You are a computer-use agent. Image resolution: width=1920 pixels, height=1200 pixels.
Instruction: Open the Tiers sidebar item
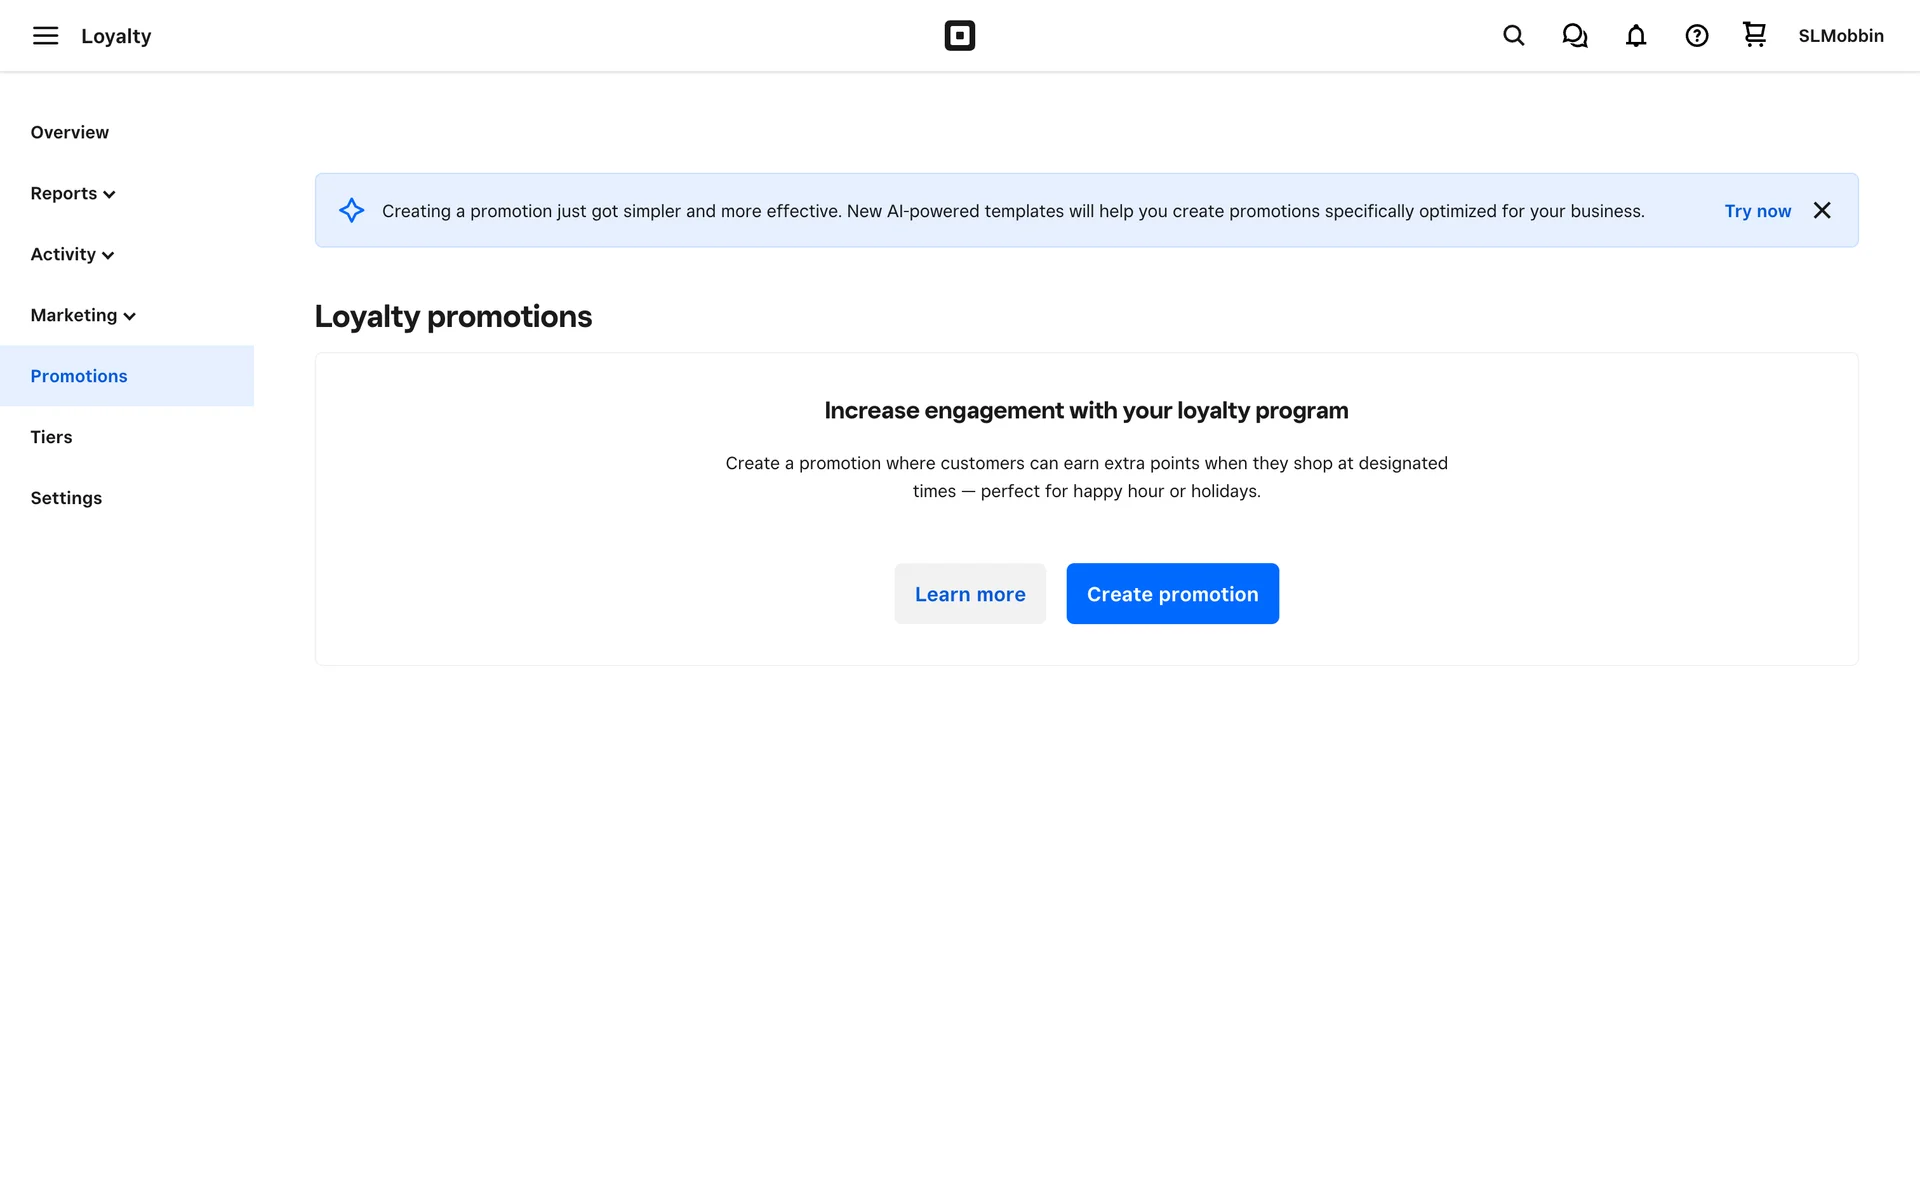tap(51, 437)
